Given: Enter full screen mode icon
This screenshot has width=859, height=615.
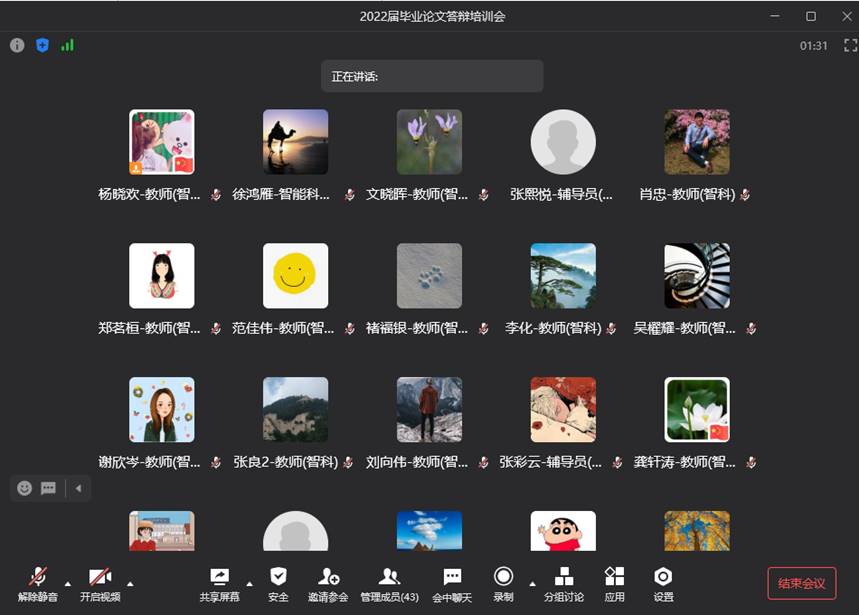Looking at the screenshot, I should click(850, 45).
